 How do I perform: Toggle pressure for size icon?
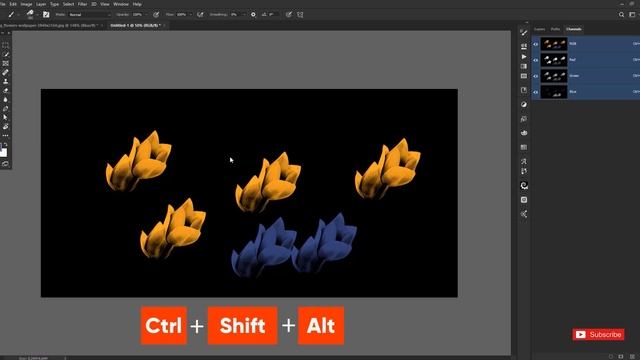(289, 14)
